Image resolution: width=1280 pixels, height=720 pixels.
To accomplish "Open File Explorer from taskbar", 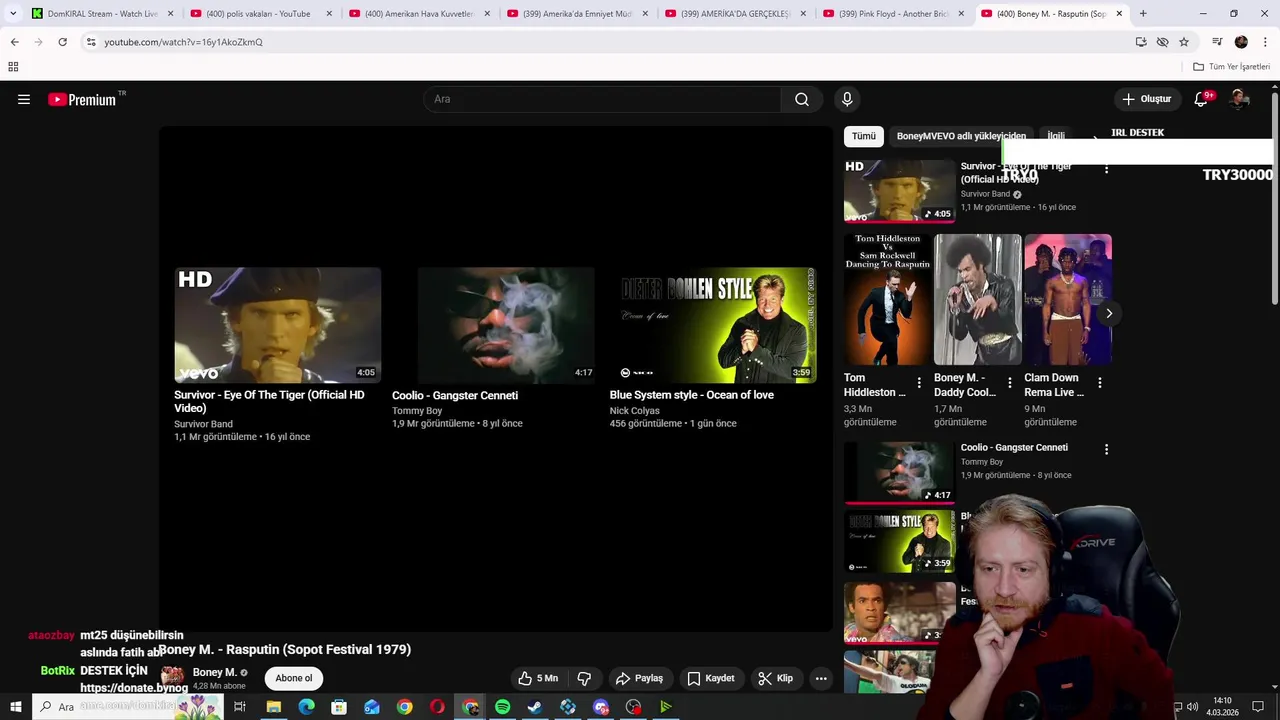I will tap(273, 707).
